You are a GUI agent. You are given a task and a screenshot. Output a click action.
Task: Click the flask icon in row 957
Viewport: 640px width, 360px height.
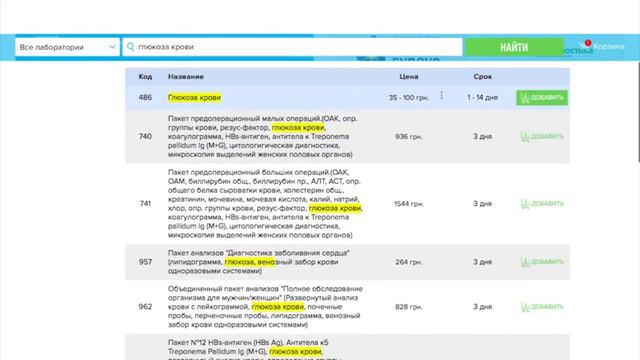tap(525, 262)
